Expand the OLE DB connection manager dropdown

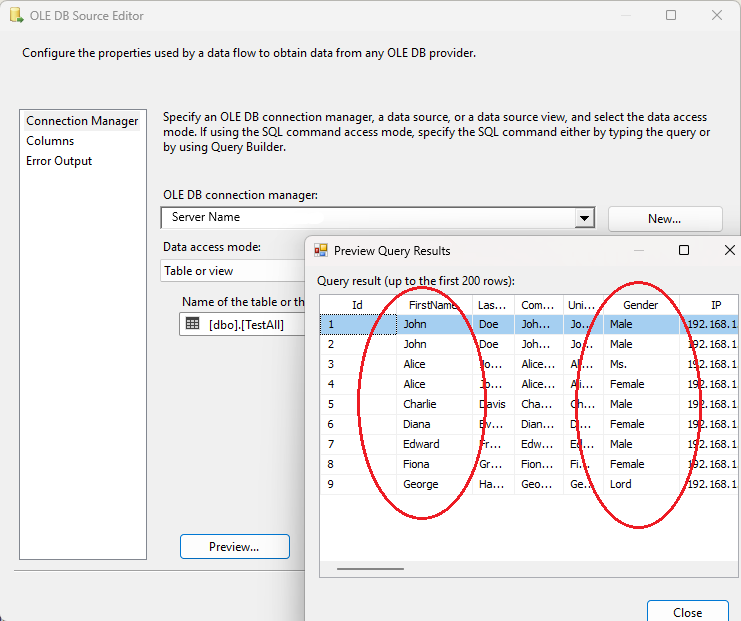coord(585,218)
